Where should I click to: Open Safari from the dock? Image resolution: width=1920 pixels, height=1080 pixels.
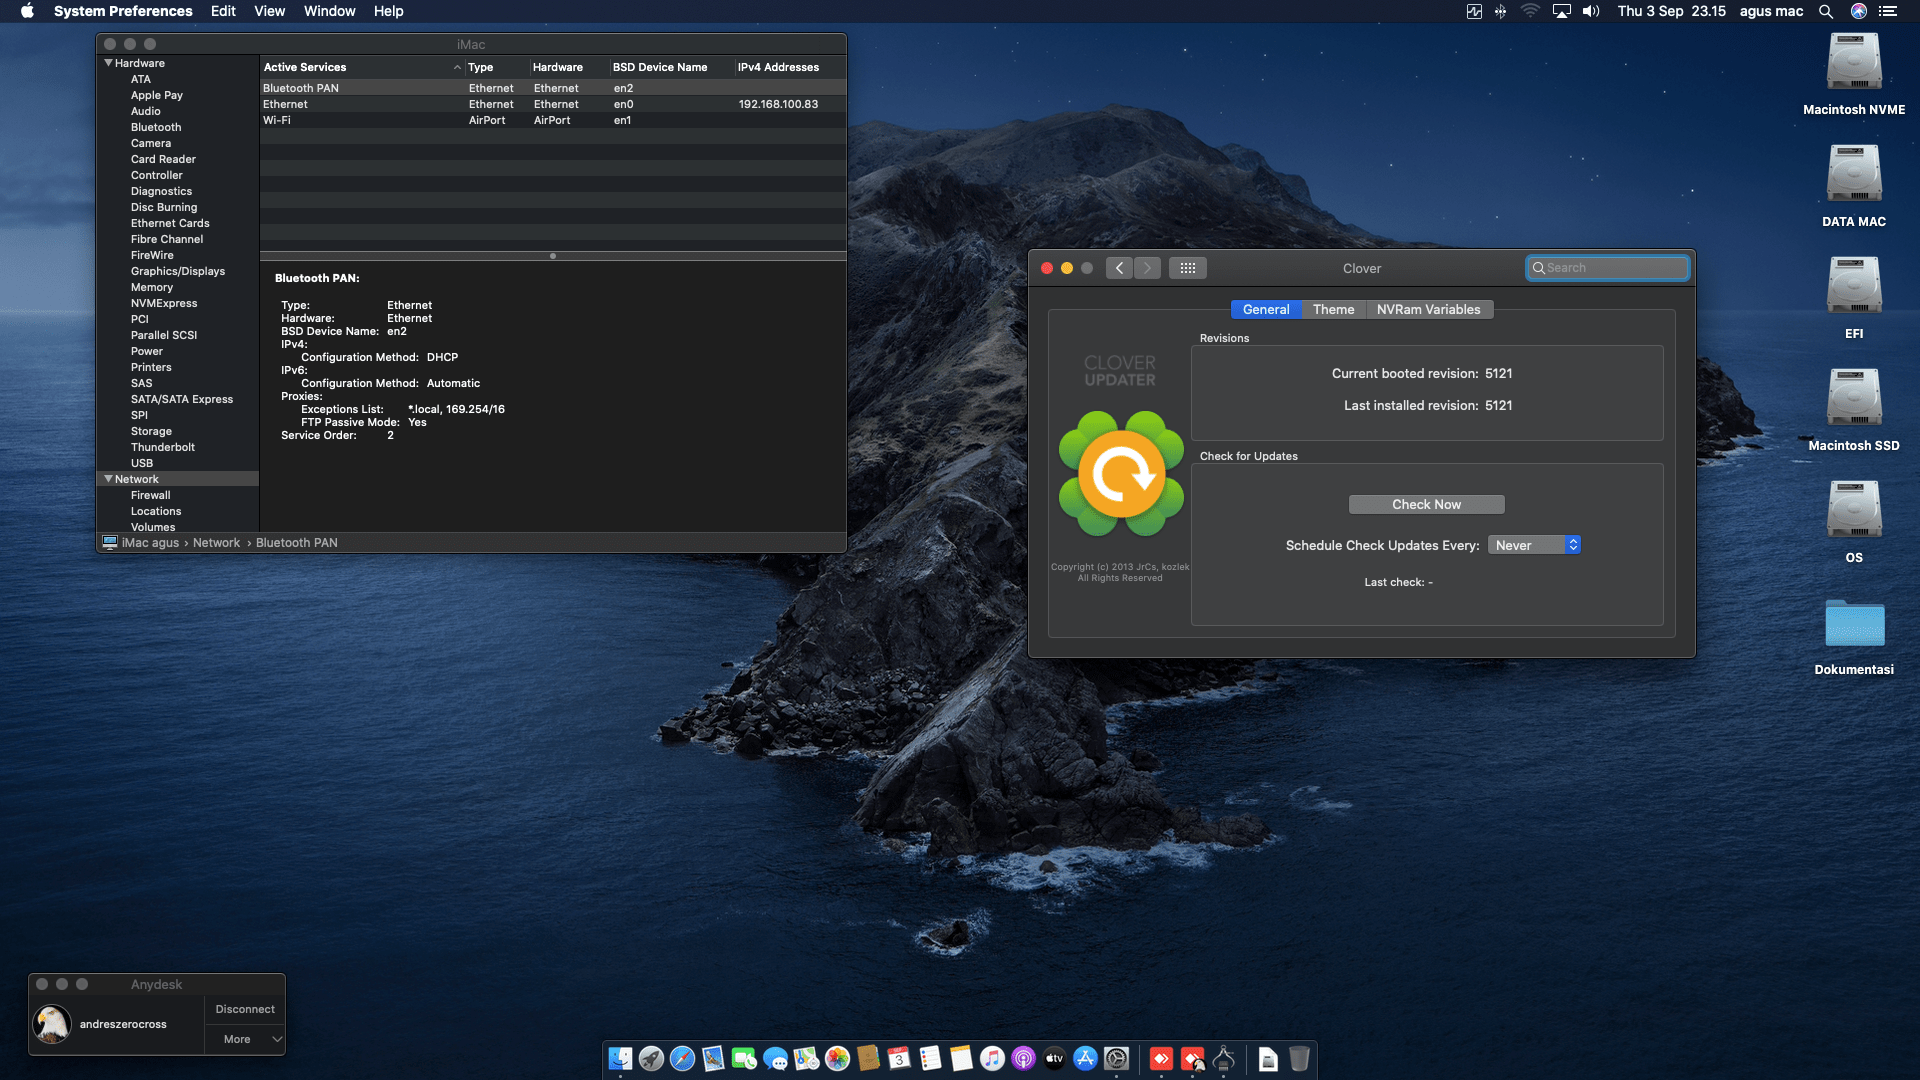682,1058
